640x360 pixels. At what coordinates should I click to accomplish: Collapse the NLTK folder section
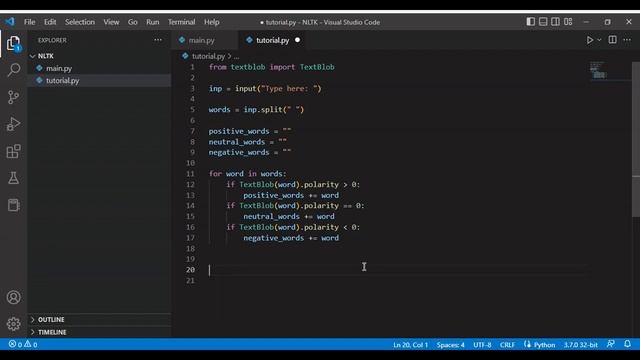tap(99, 56)
